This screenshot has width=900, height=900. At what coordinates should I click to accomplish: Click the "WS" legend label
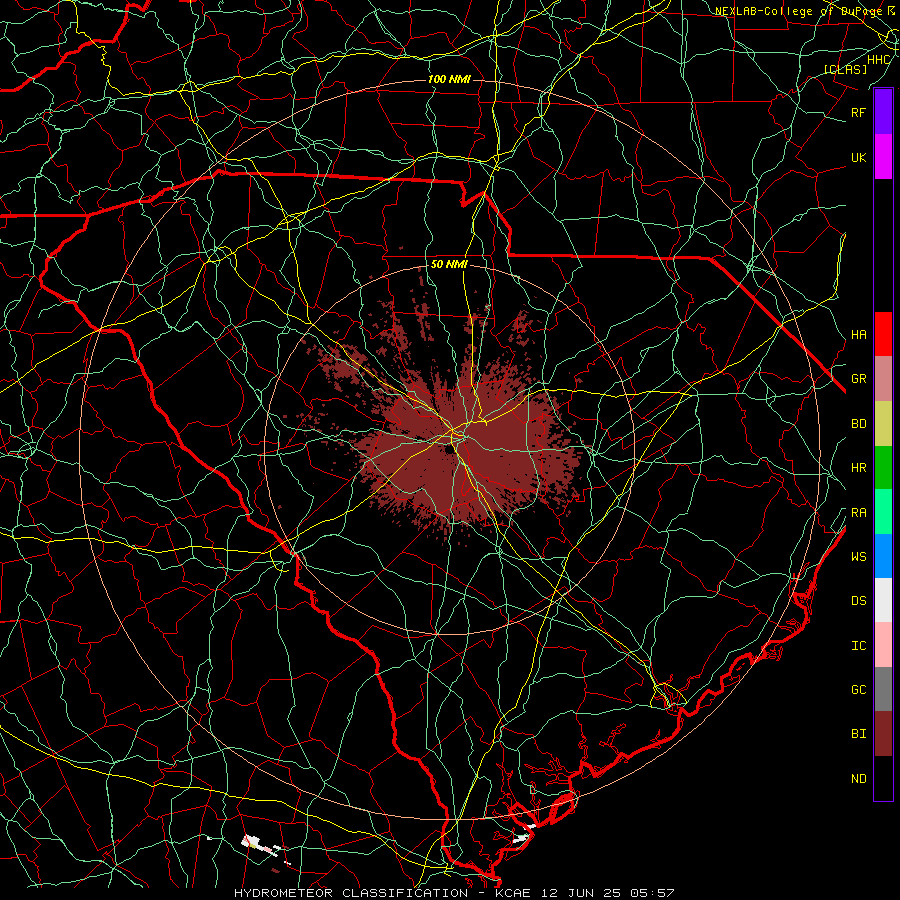pyautogui.click(x=858, y=556)
